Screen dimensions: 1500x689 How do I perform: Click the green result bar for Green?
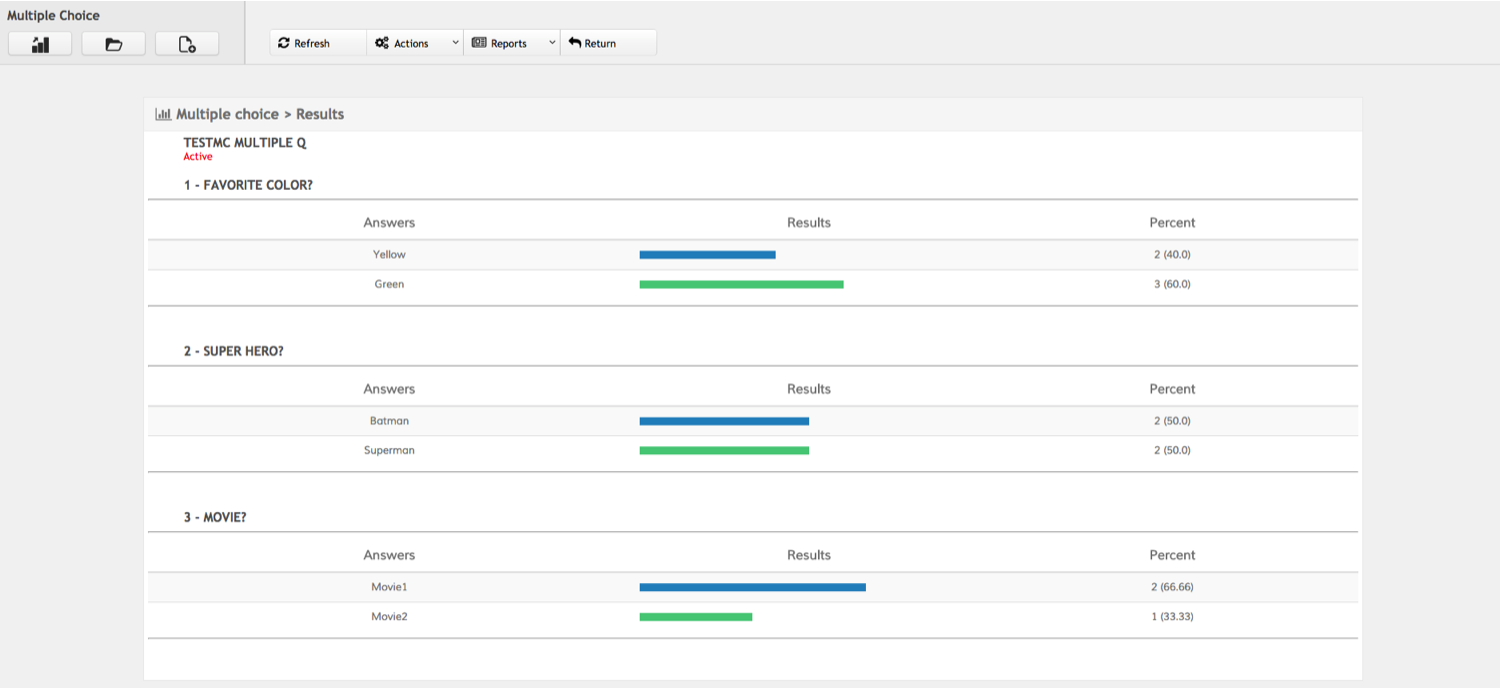(x=741, y=285)
